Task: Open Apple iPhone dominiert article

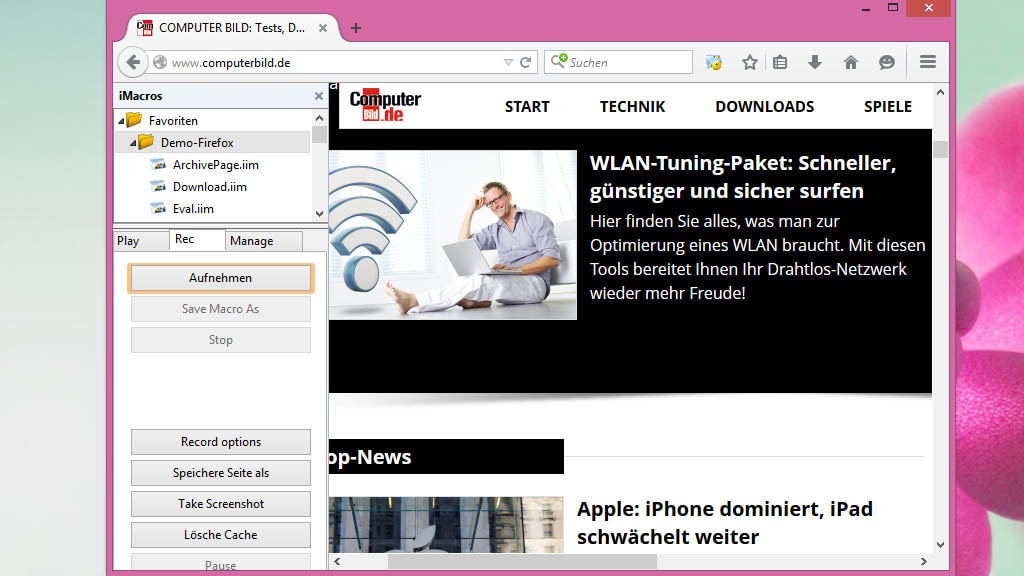Action: click(724, 522)
